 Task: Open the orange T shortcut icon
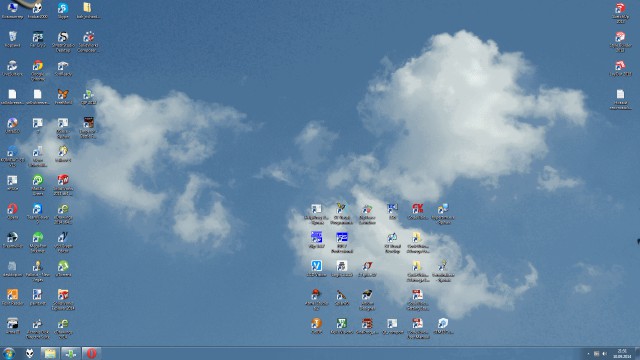(x=316, y=325)
